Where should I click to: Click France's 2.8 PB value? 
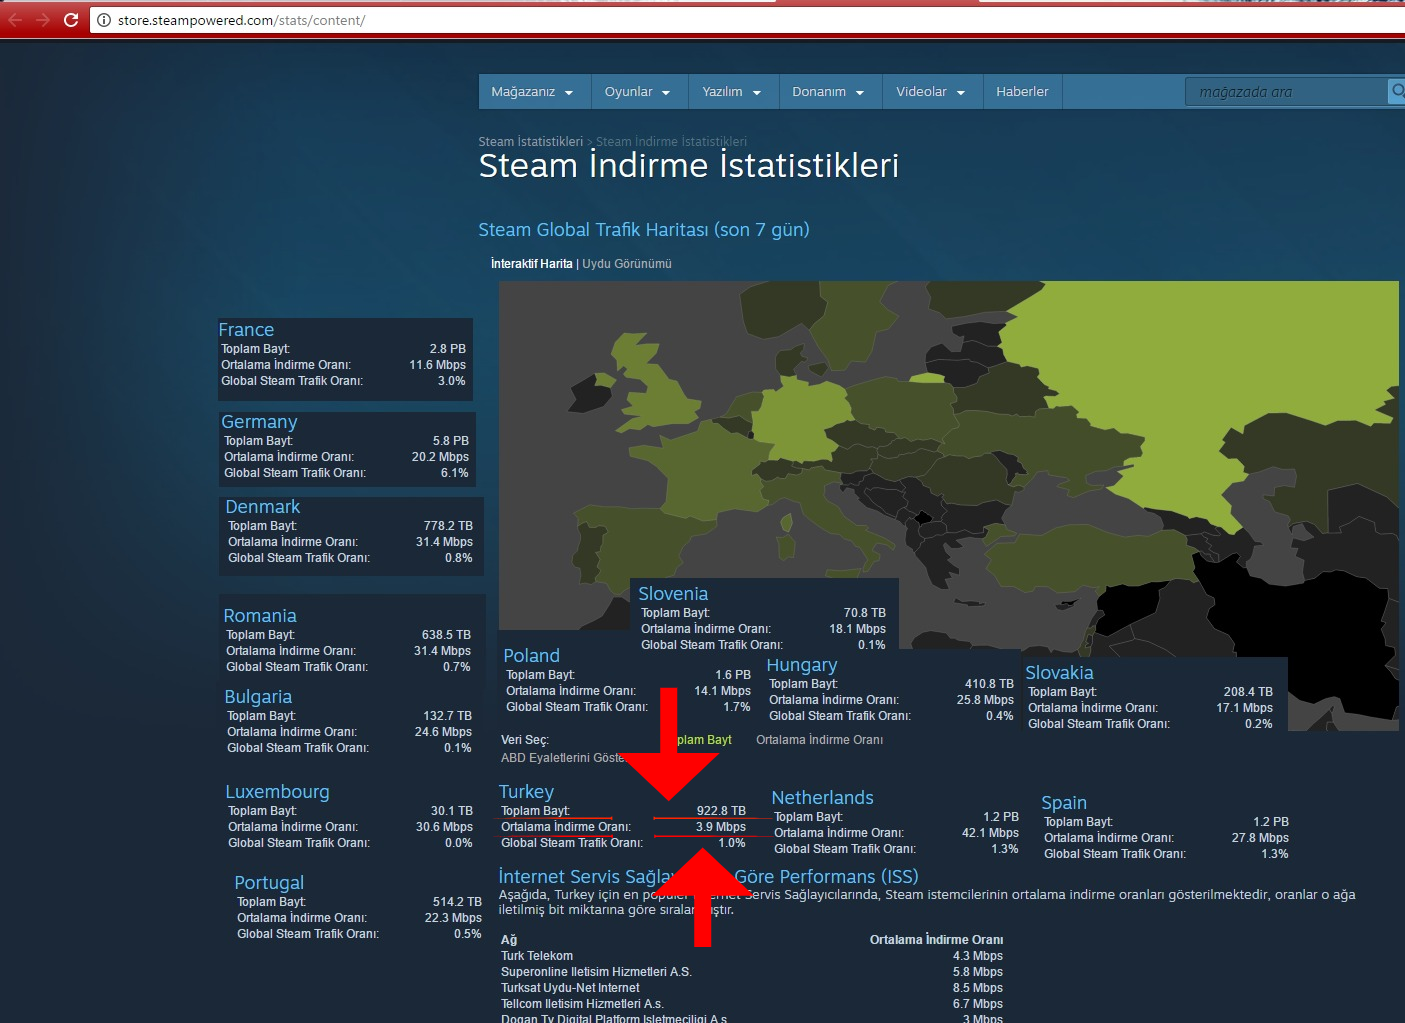[x=448, y=349]
